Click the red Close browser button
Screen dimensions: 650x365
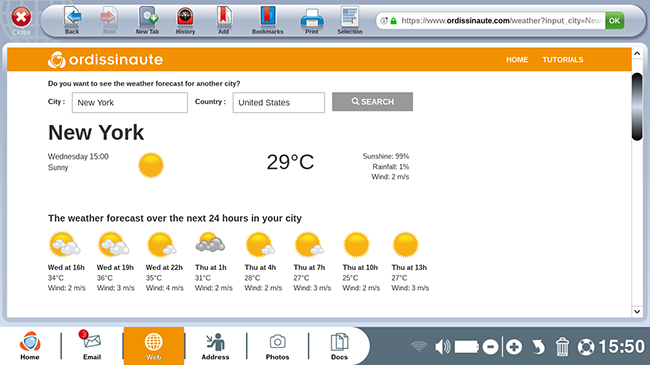coord(21,17)
